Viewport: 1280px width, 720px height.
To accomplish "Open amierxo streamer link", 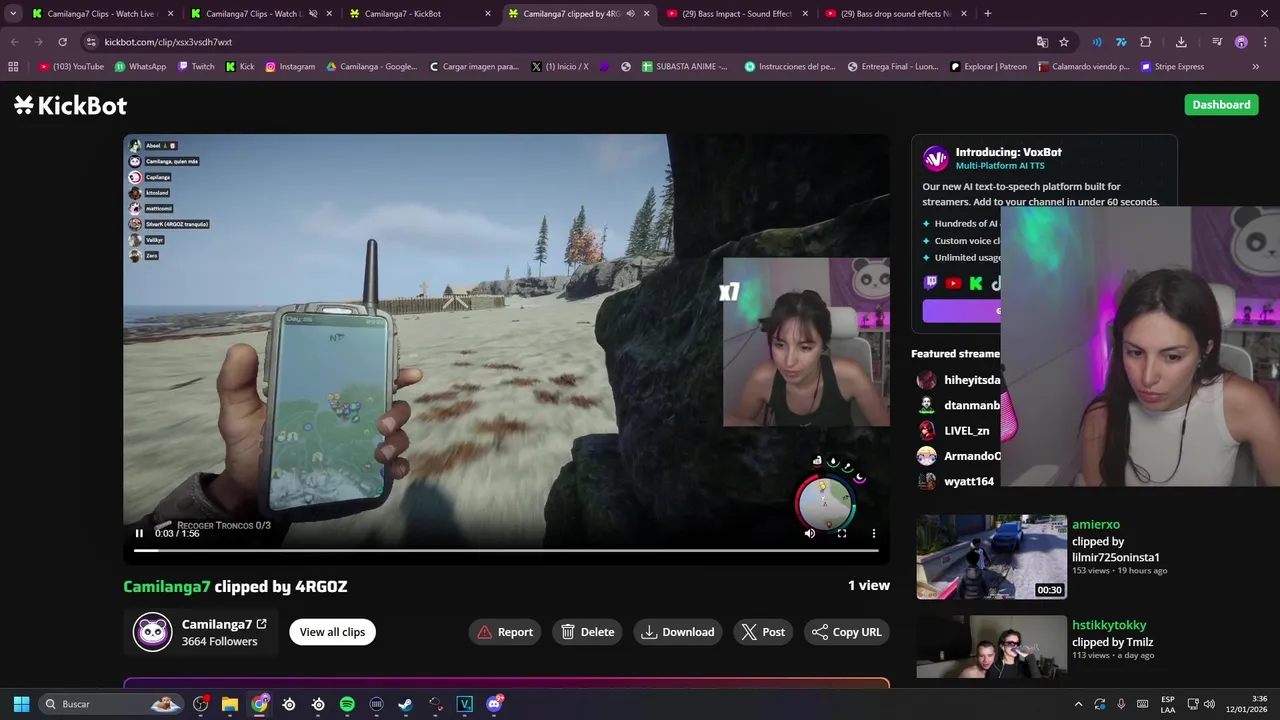I will pyautogui.click(x=1096, y=524).
